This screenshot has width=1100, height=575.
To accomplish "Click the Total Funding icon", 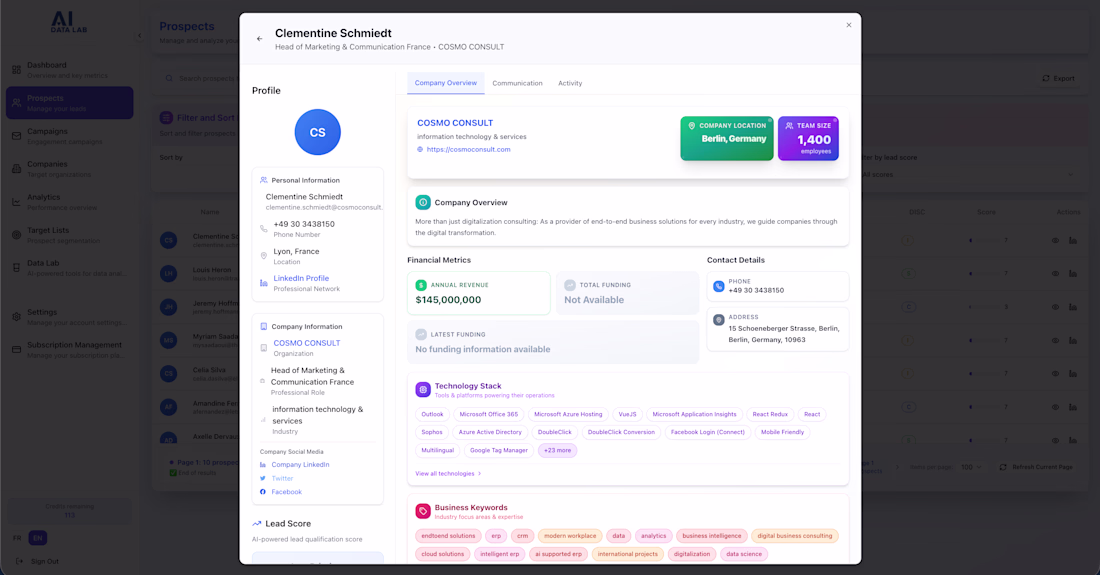I will tap(570, 285).
